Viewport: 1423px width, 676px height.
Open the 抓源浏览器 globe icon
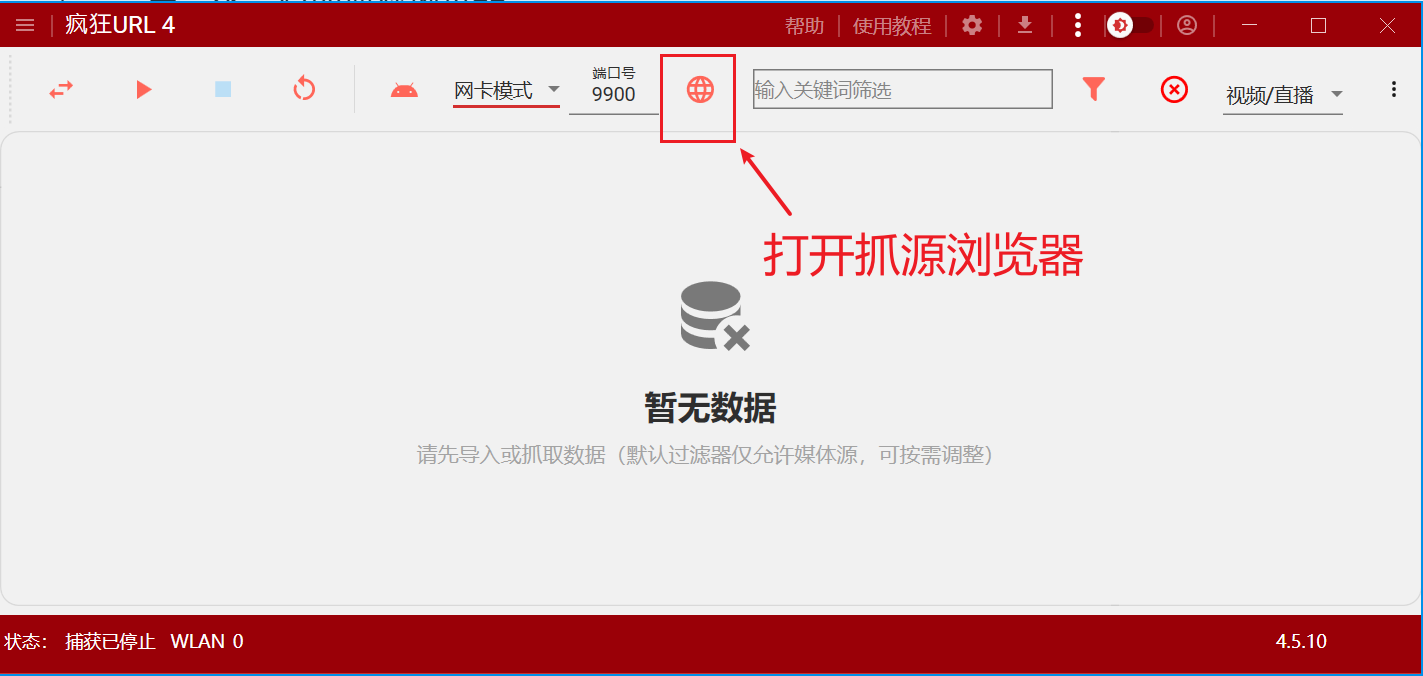coord(698,89)
